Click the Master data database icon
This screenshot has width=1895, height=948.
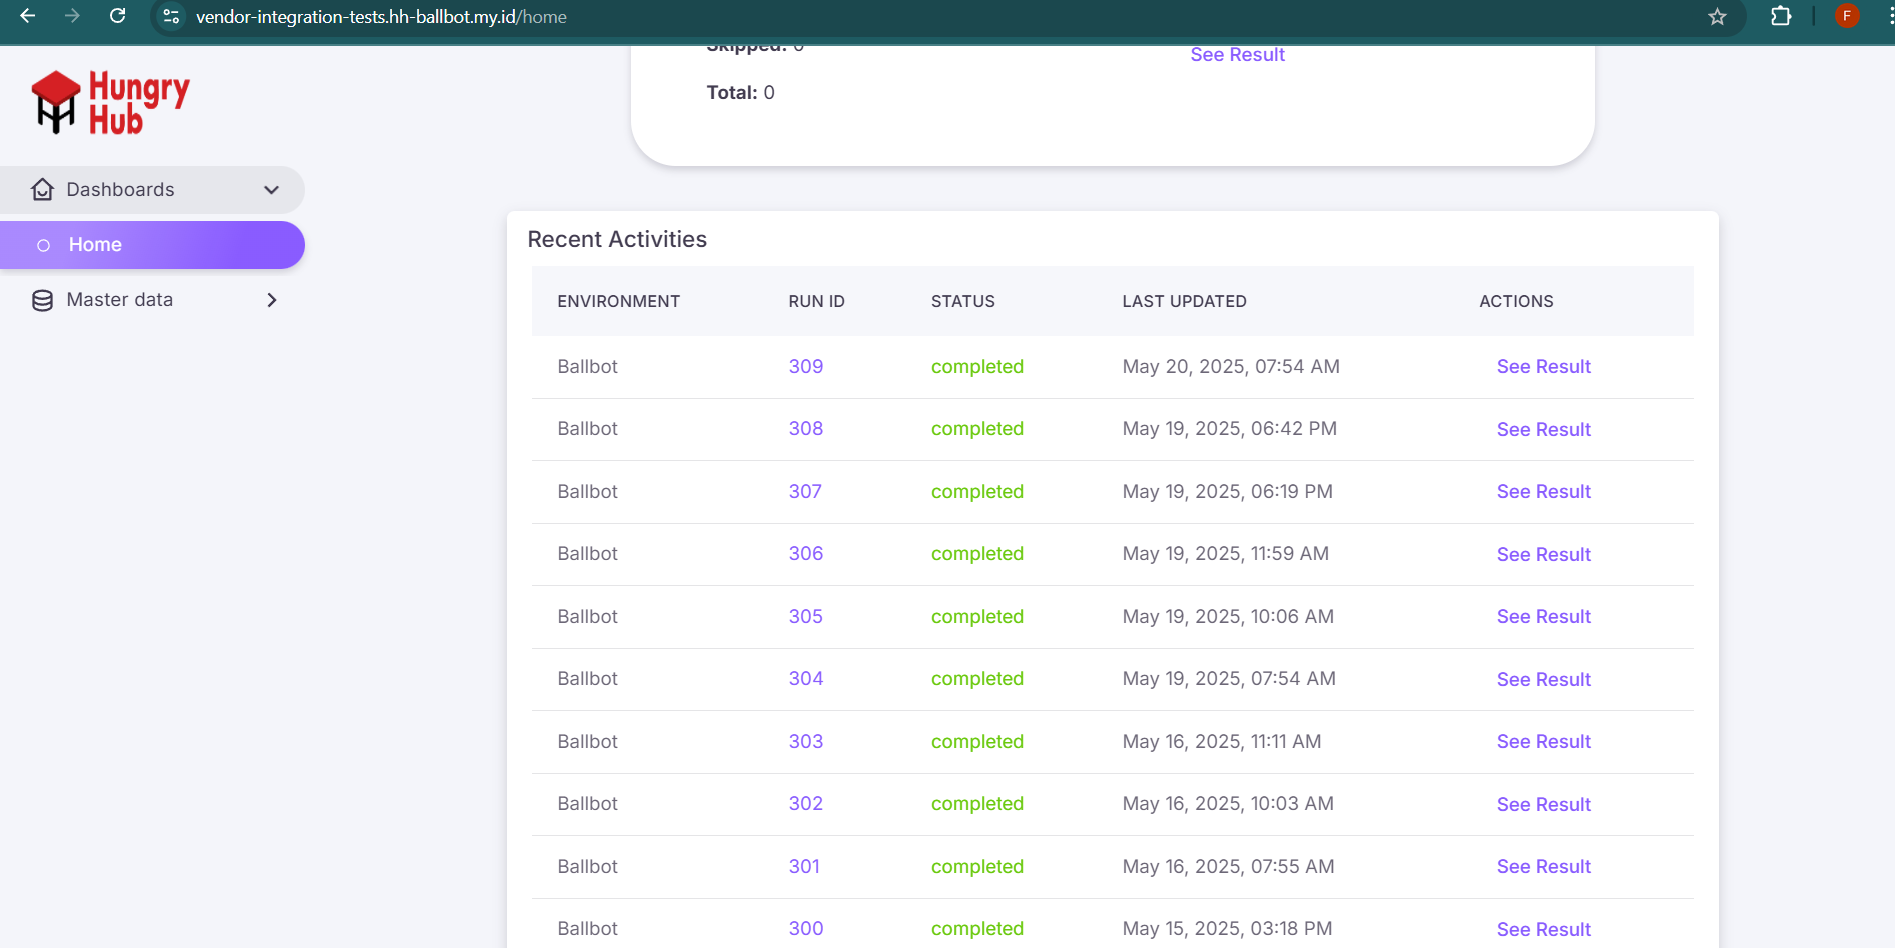click(x=42, y=300)
